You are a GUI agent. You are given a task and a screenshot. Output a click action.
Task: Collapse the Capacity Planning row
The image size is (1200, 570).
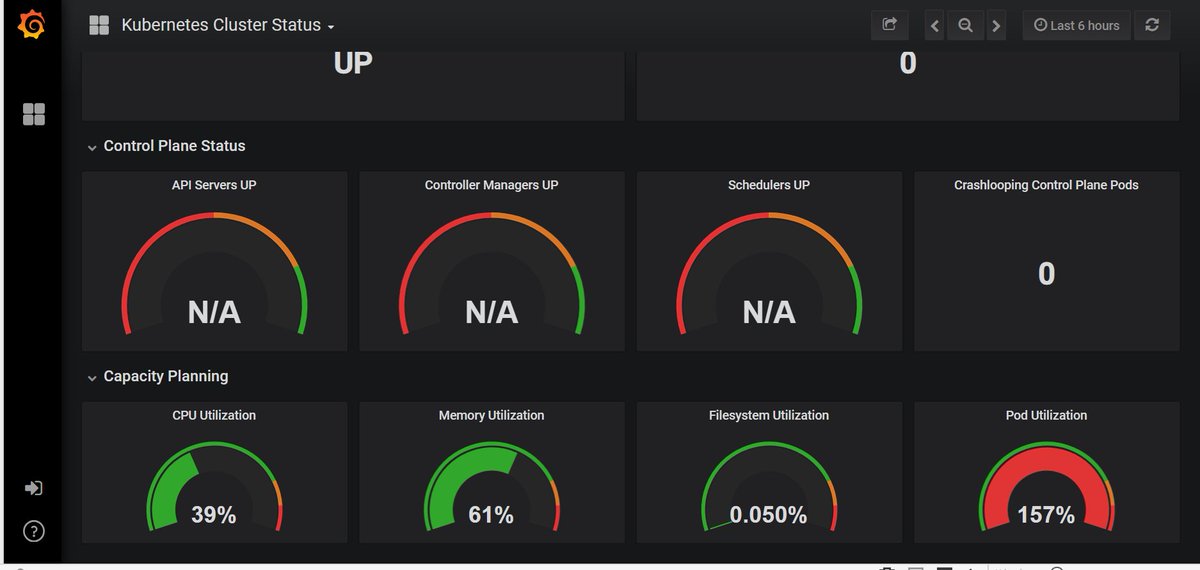pos(158,376)
